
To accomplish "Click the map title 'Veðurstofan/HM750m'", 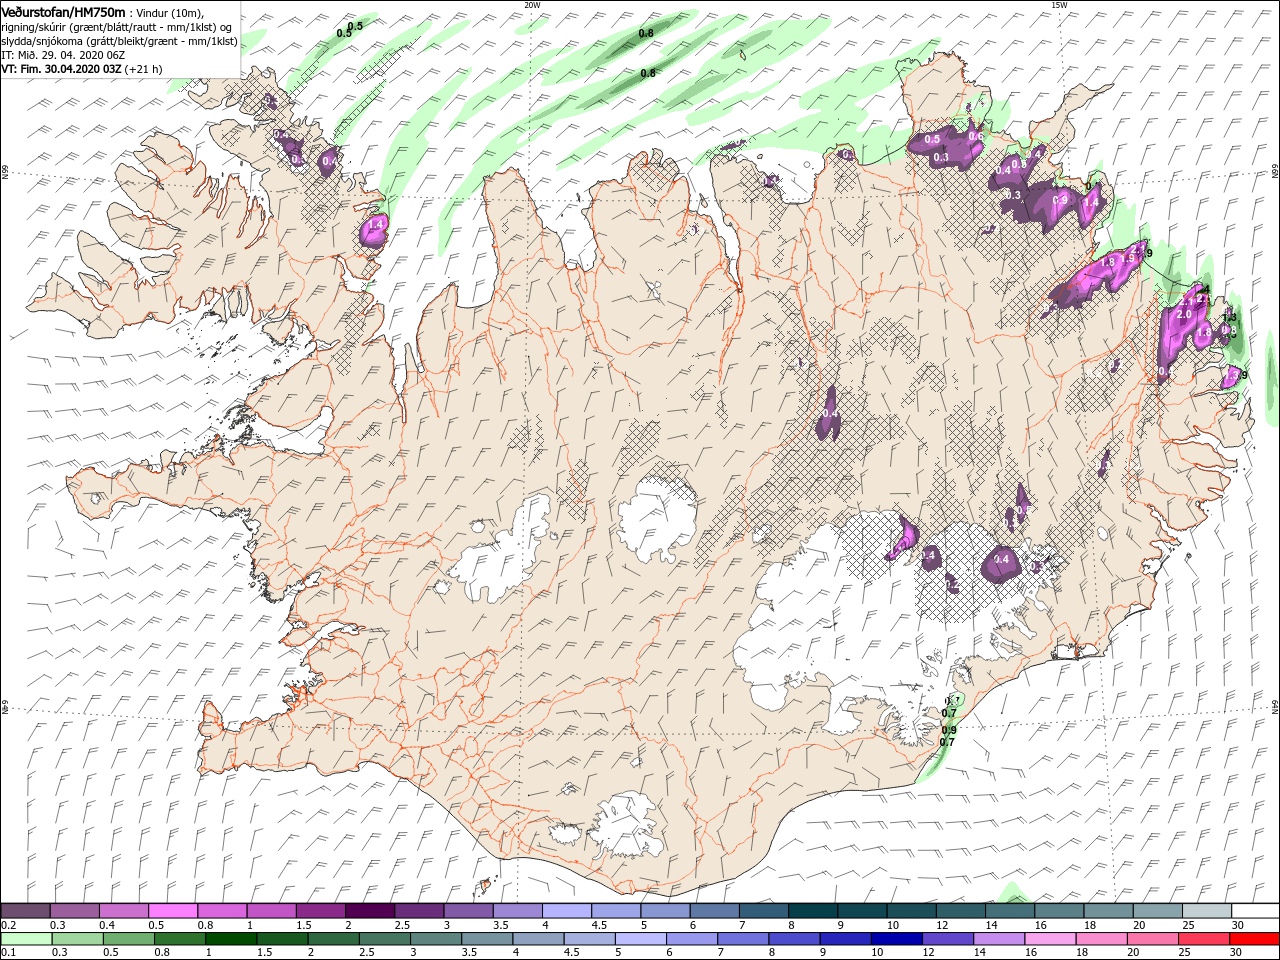I will [x=64, y=11].
